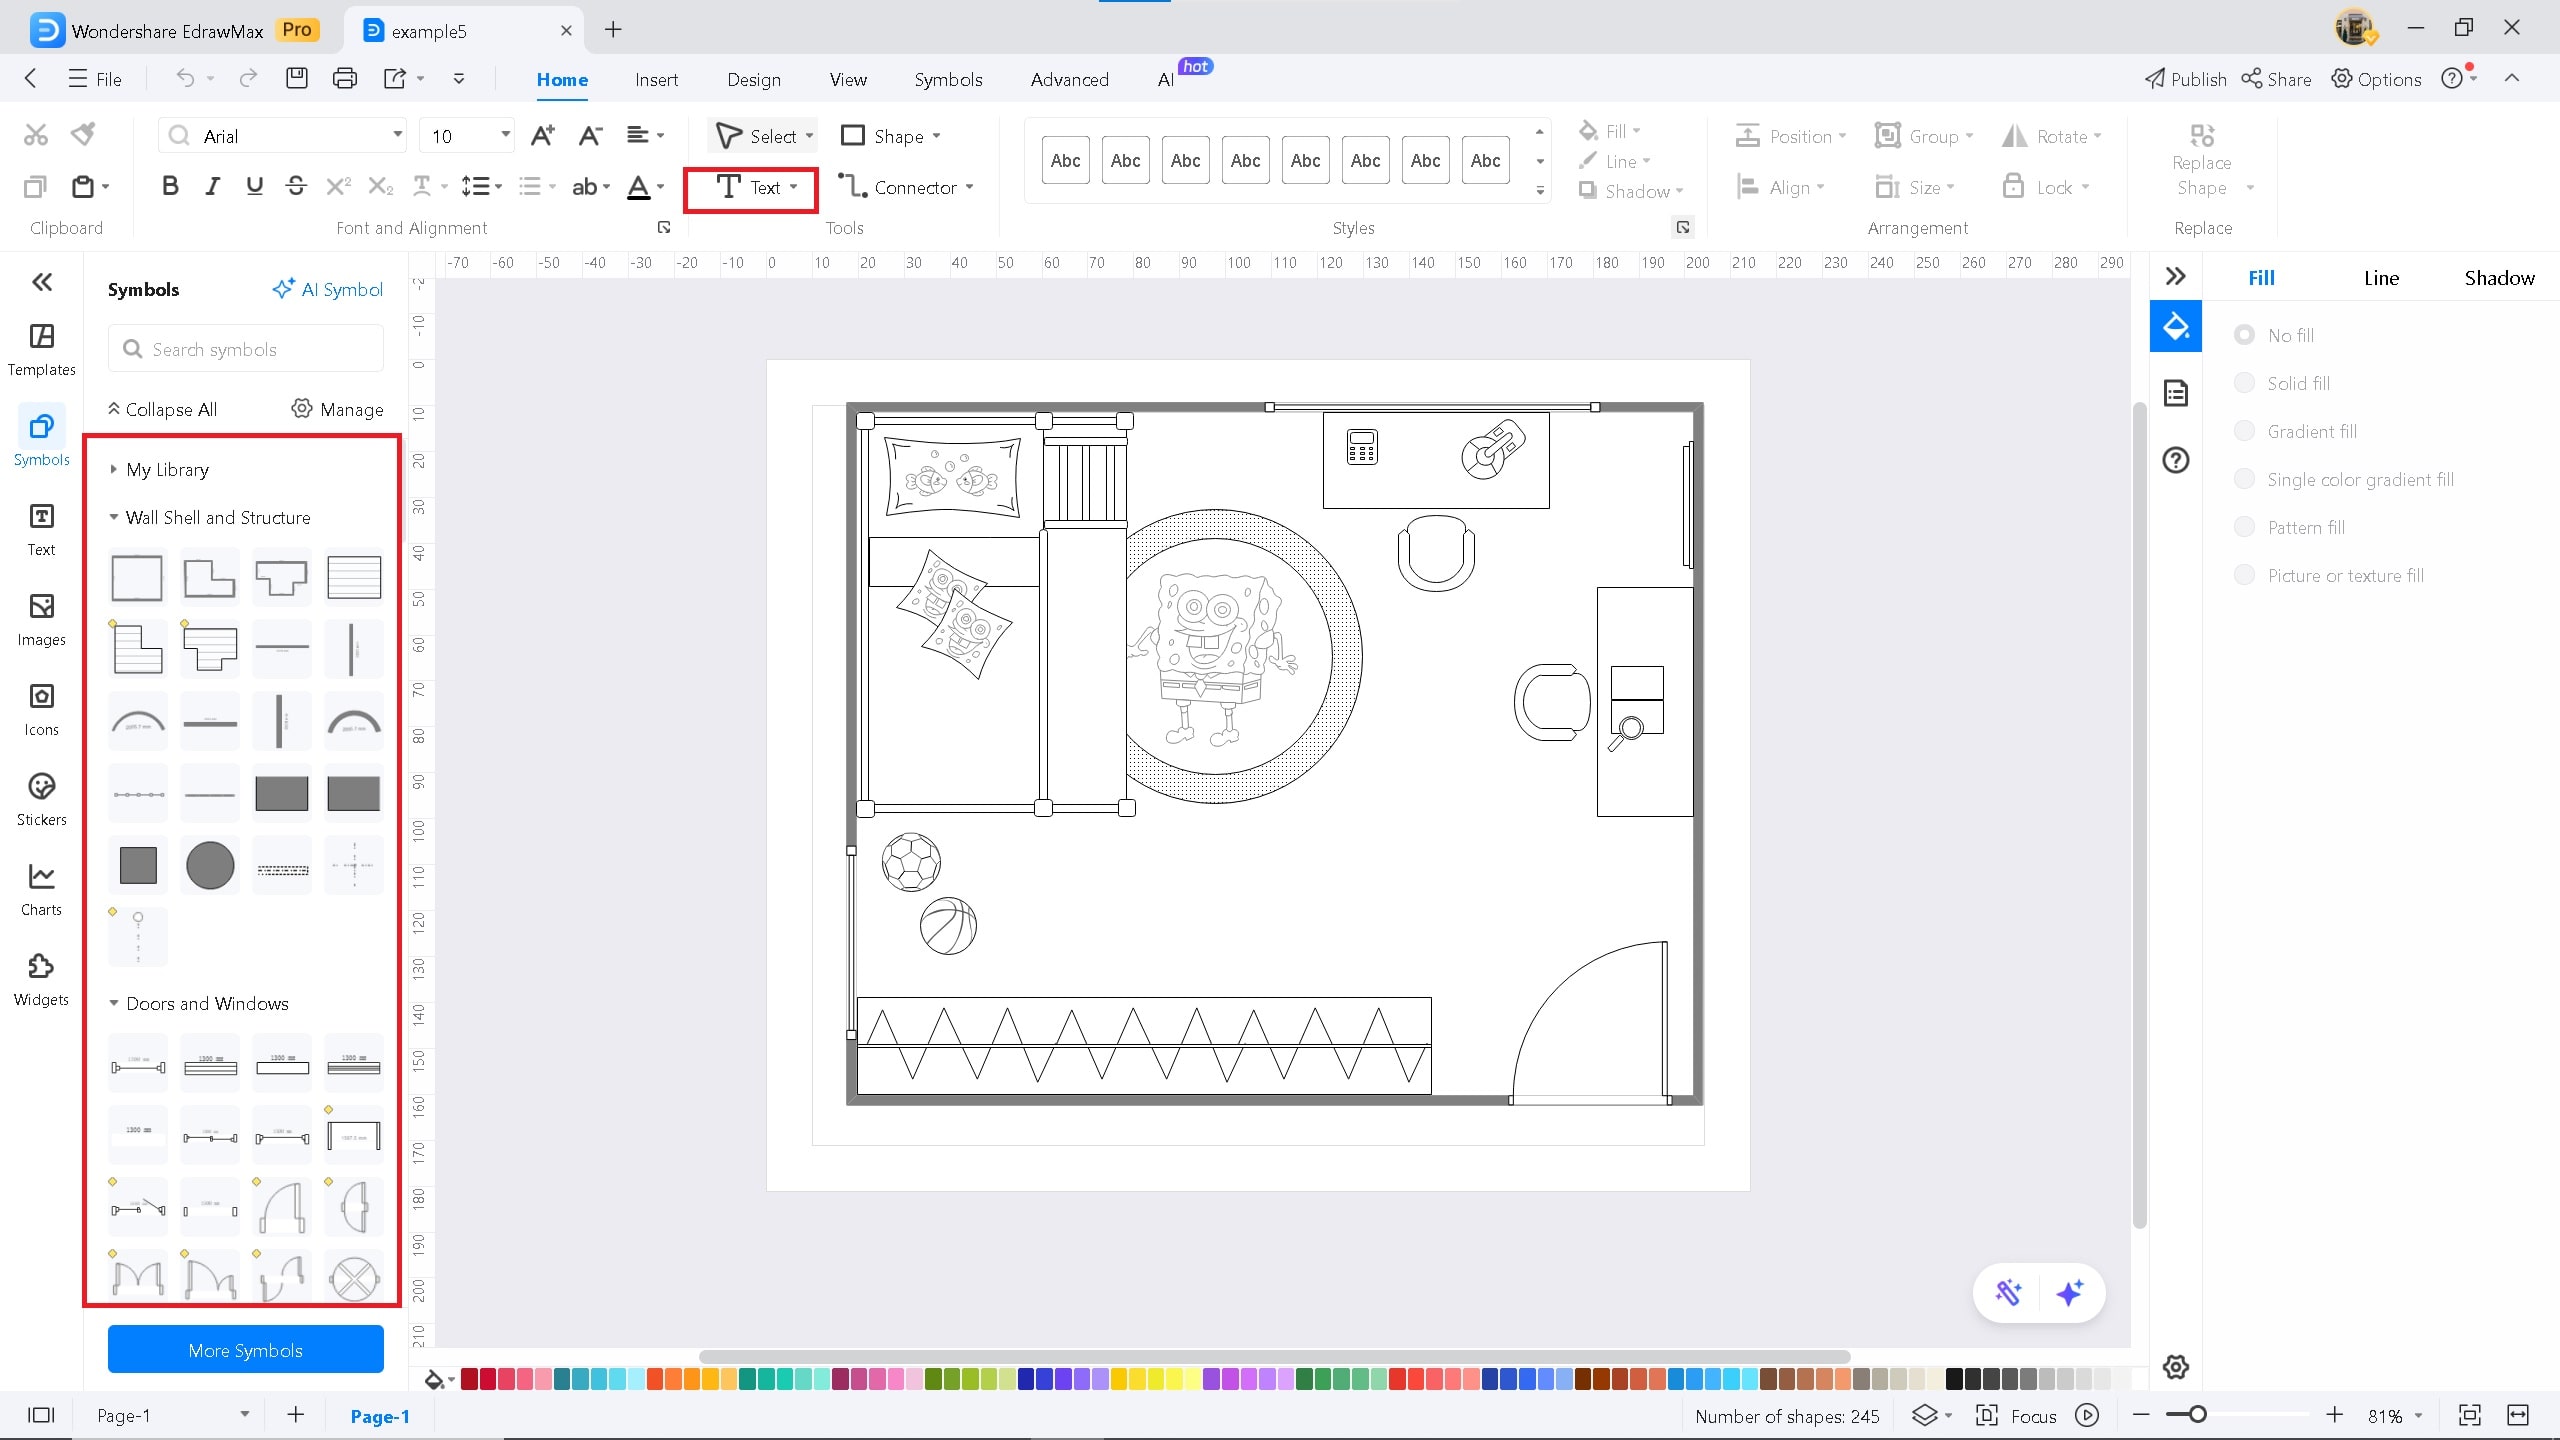Click Collapse All in the Symbols panel
This screenshot has width=2560, height=1440.
coord(162,409)
